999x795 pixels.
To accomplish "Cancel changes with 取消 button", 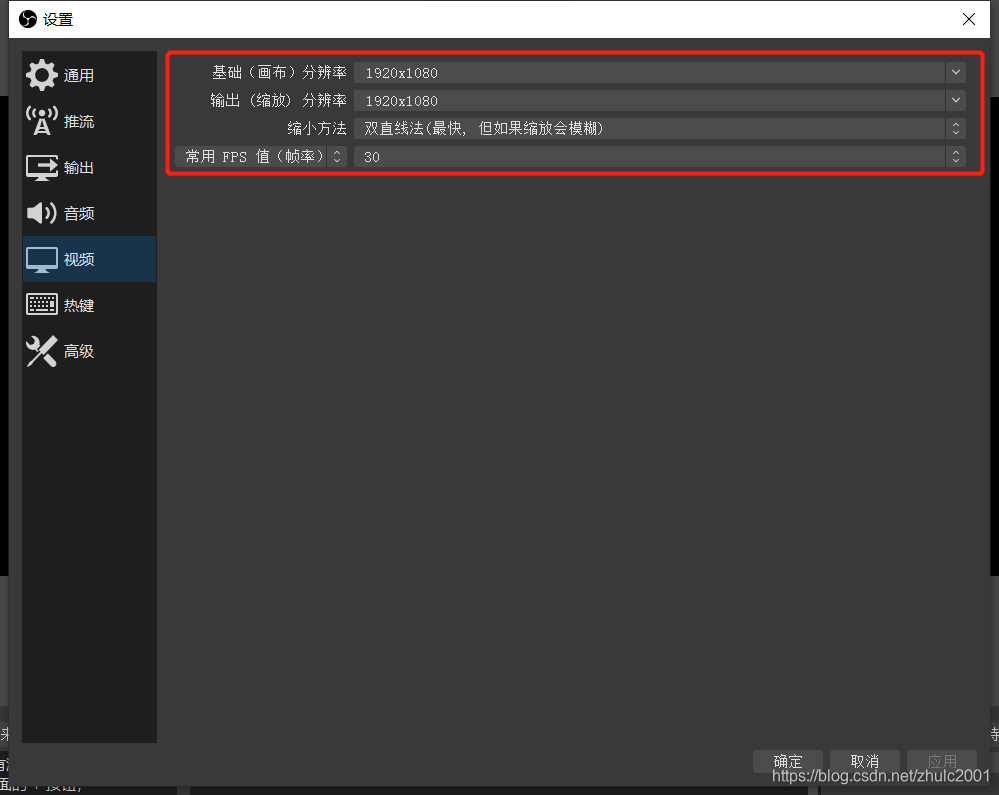I will 865,761.
